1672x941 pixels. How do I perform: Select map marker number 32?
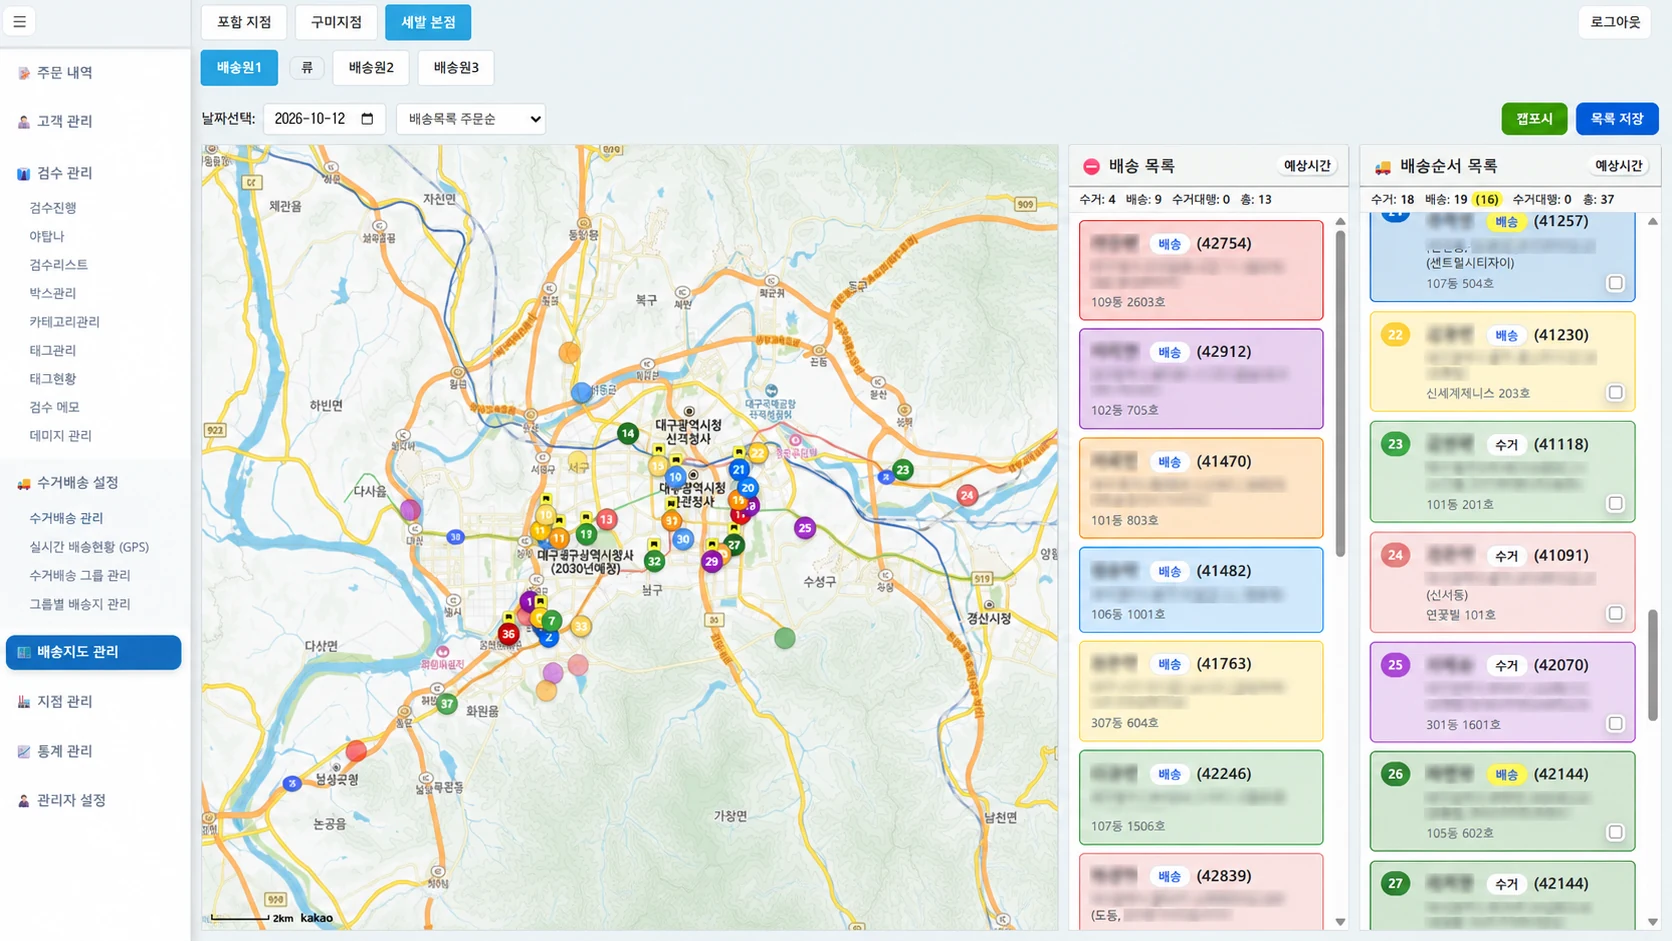point(654,561)
